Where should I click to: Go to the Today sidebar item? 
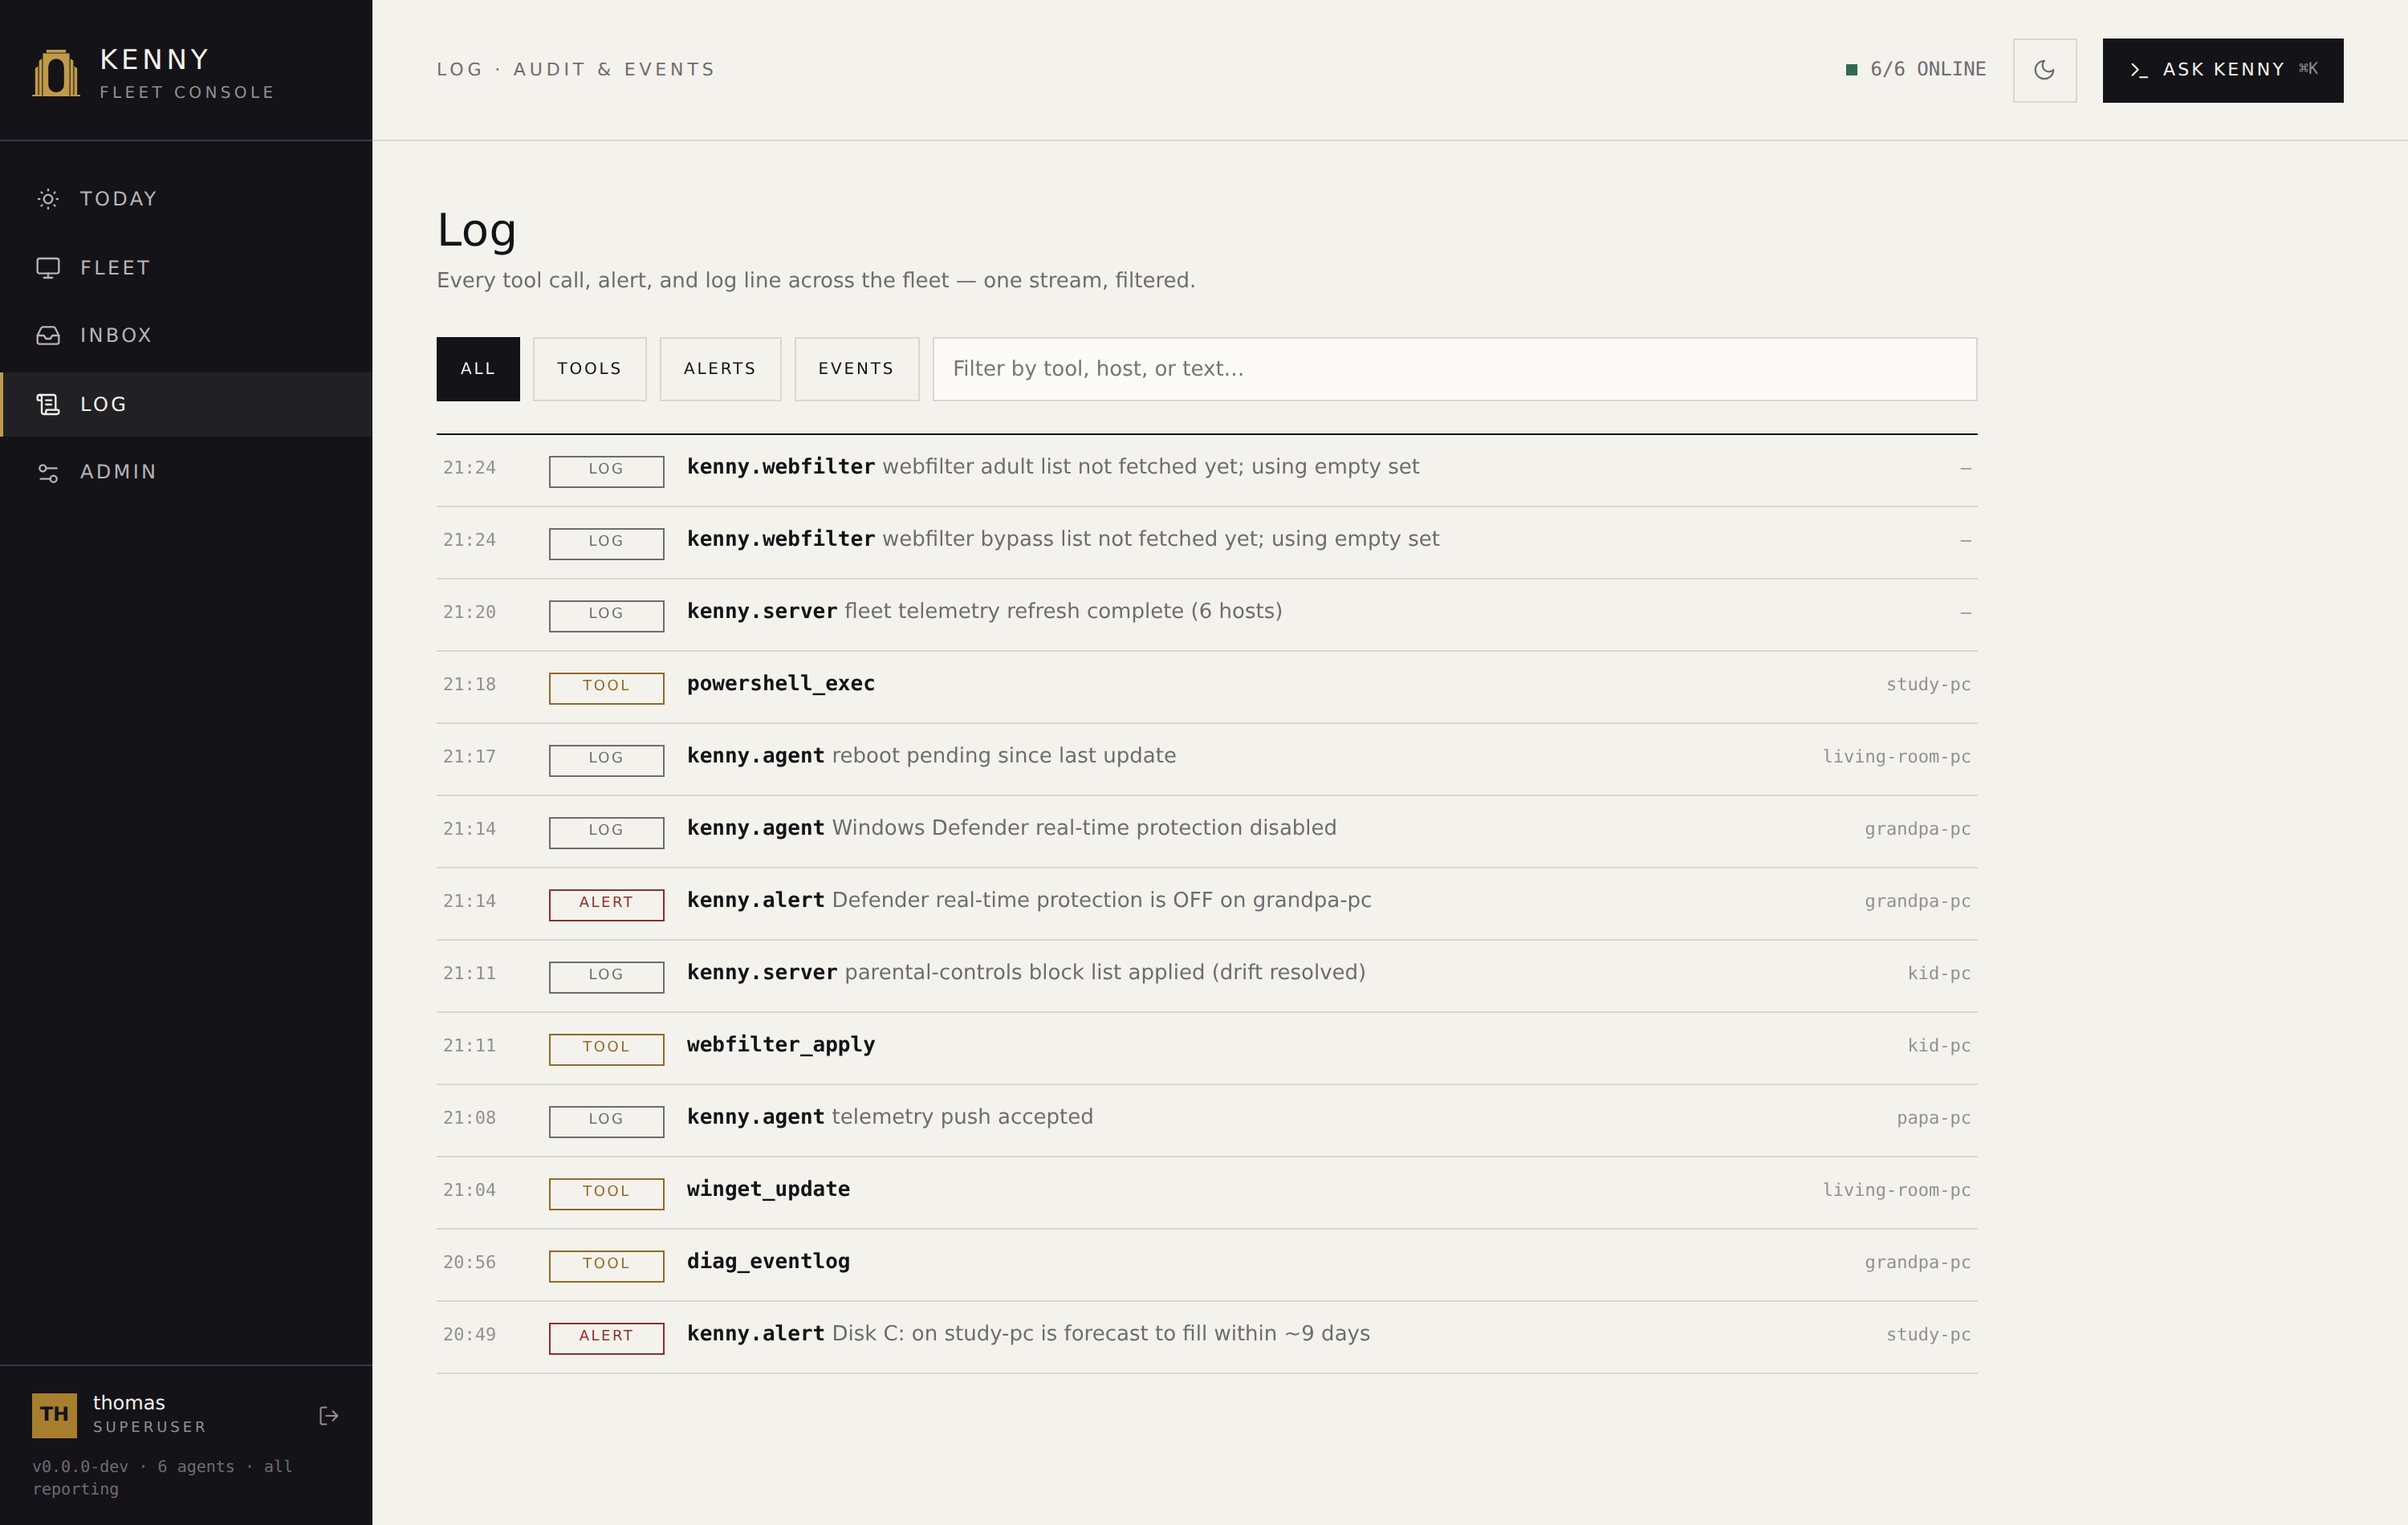(x=186, y=199)
